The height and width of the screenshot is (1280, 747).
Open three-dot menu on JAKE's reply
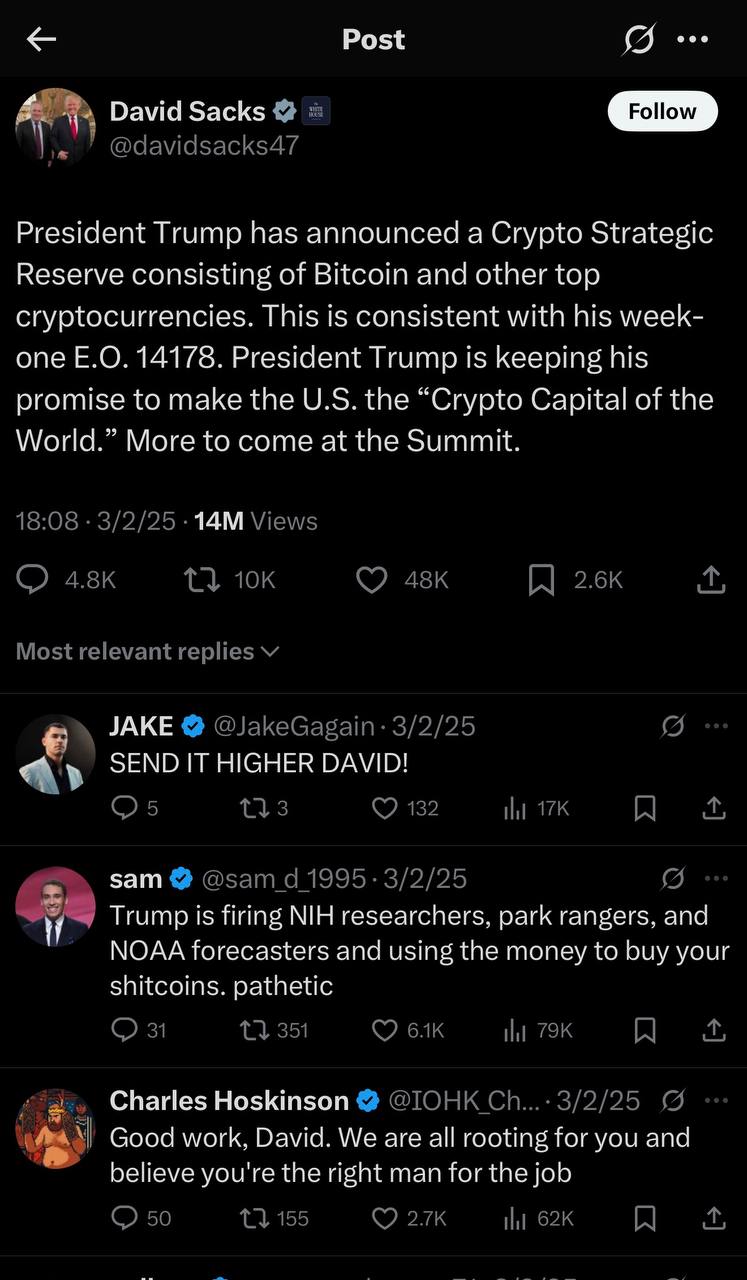coord(716,726)
